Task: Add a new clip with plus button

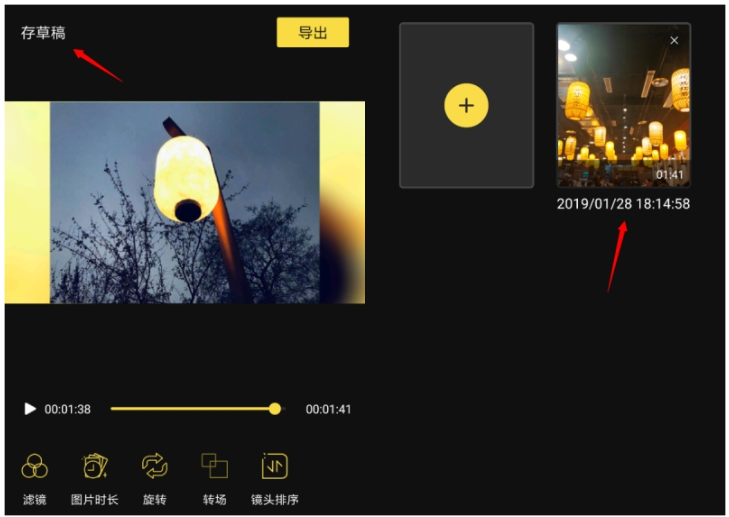Action: pos(466,105)
